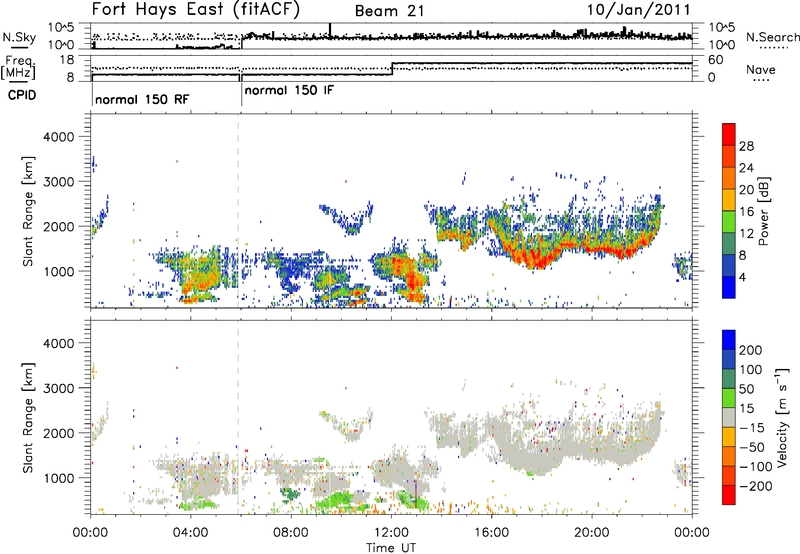
Task: Click the "4000" tick of the power panel
Action: pyautogui.click(x=58, y=137)
